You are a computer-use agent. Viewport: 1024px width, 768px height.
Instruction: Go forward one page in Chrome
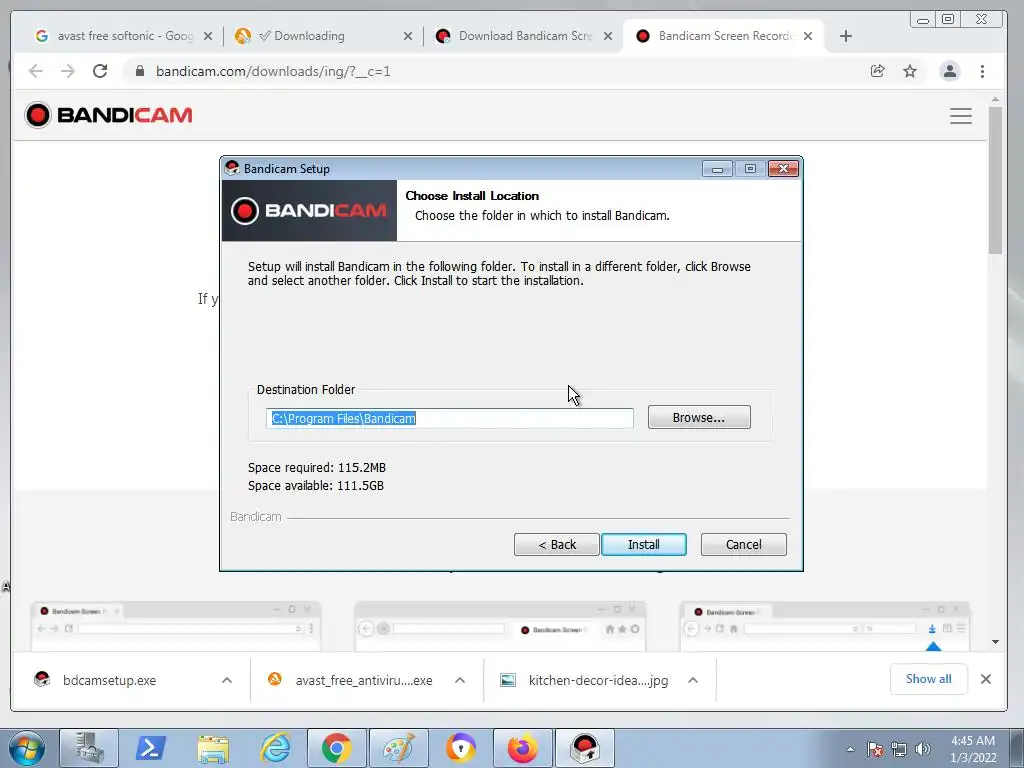tap(68, 71)
